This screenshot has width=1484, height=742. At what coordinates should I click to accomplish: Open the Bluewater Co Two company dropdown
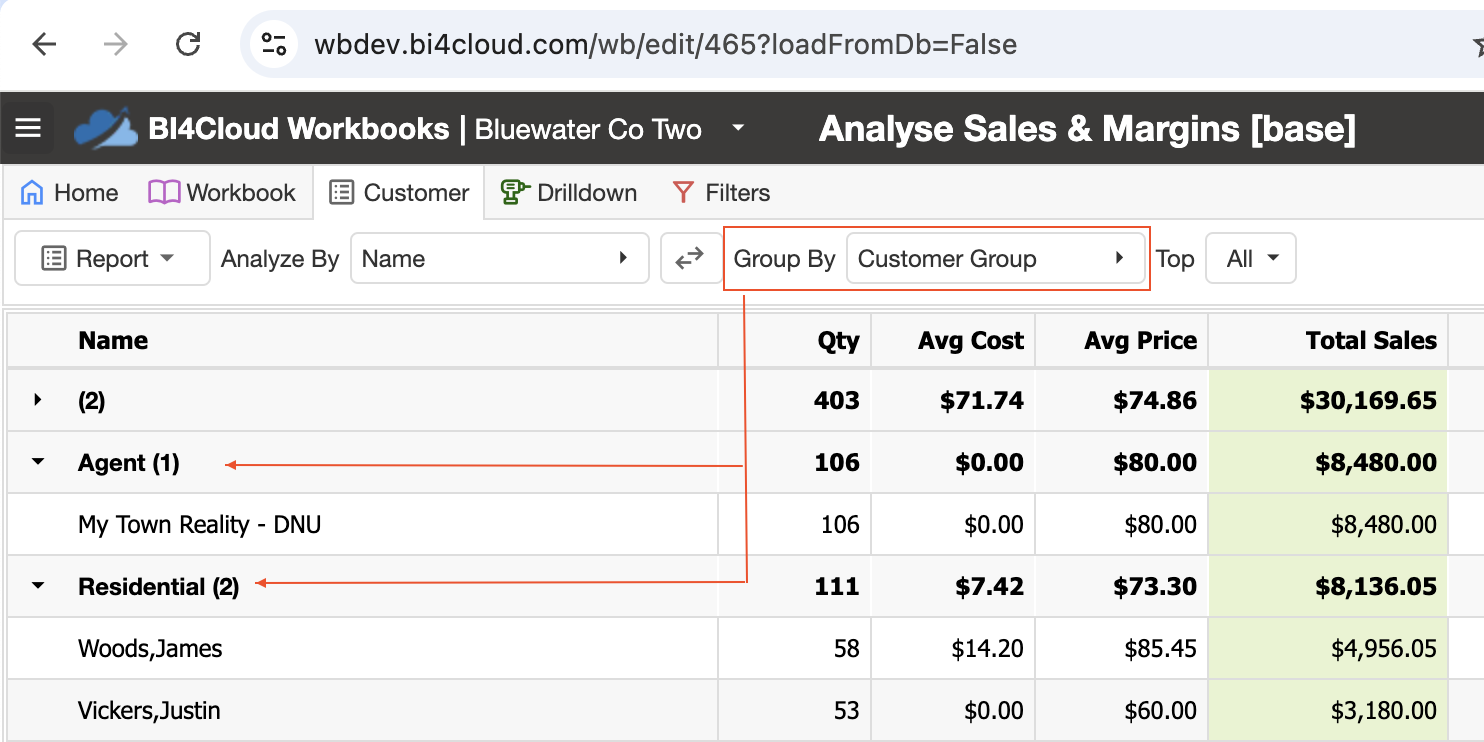tap(738, 128)
